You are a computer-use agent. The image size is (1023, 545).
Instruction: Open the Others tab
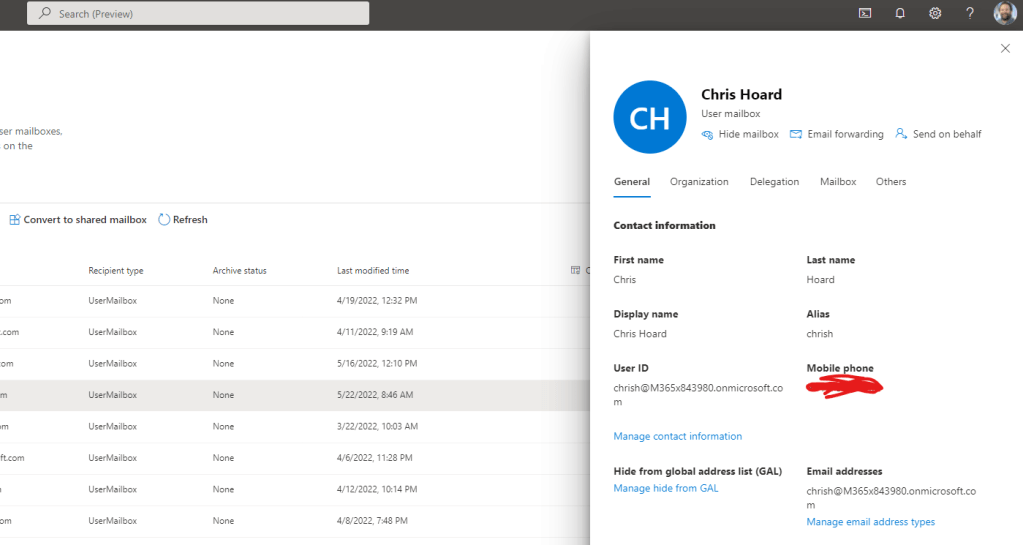891,182
